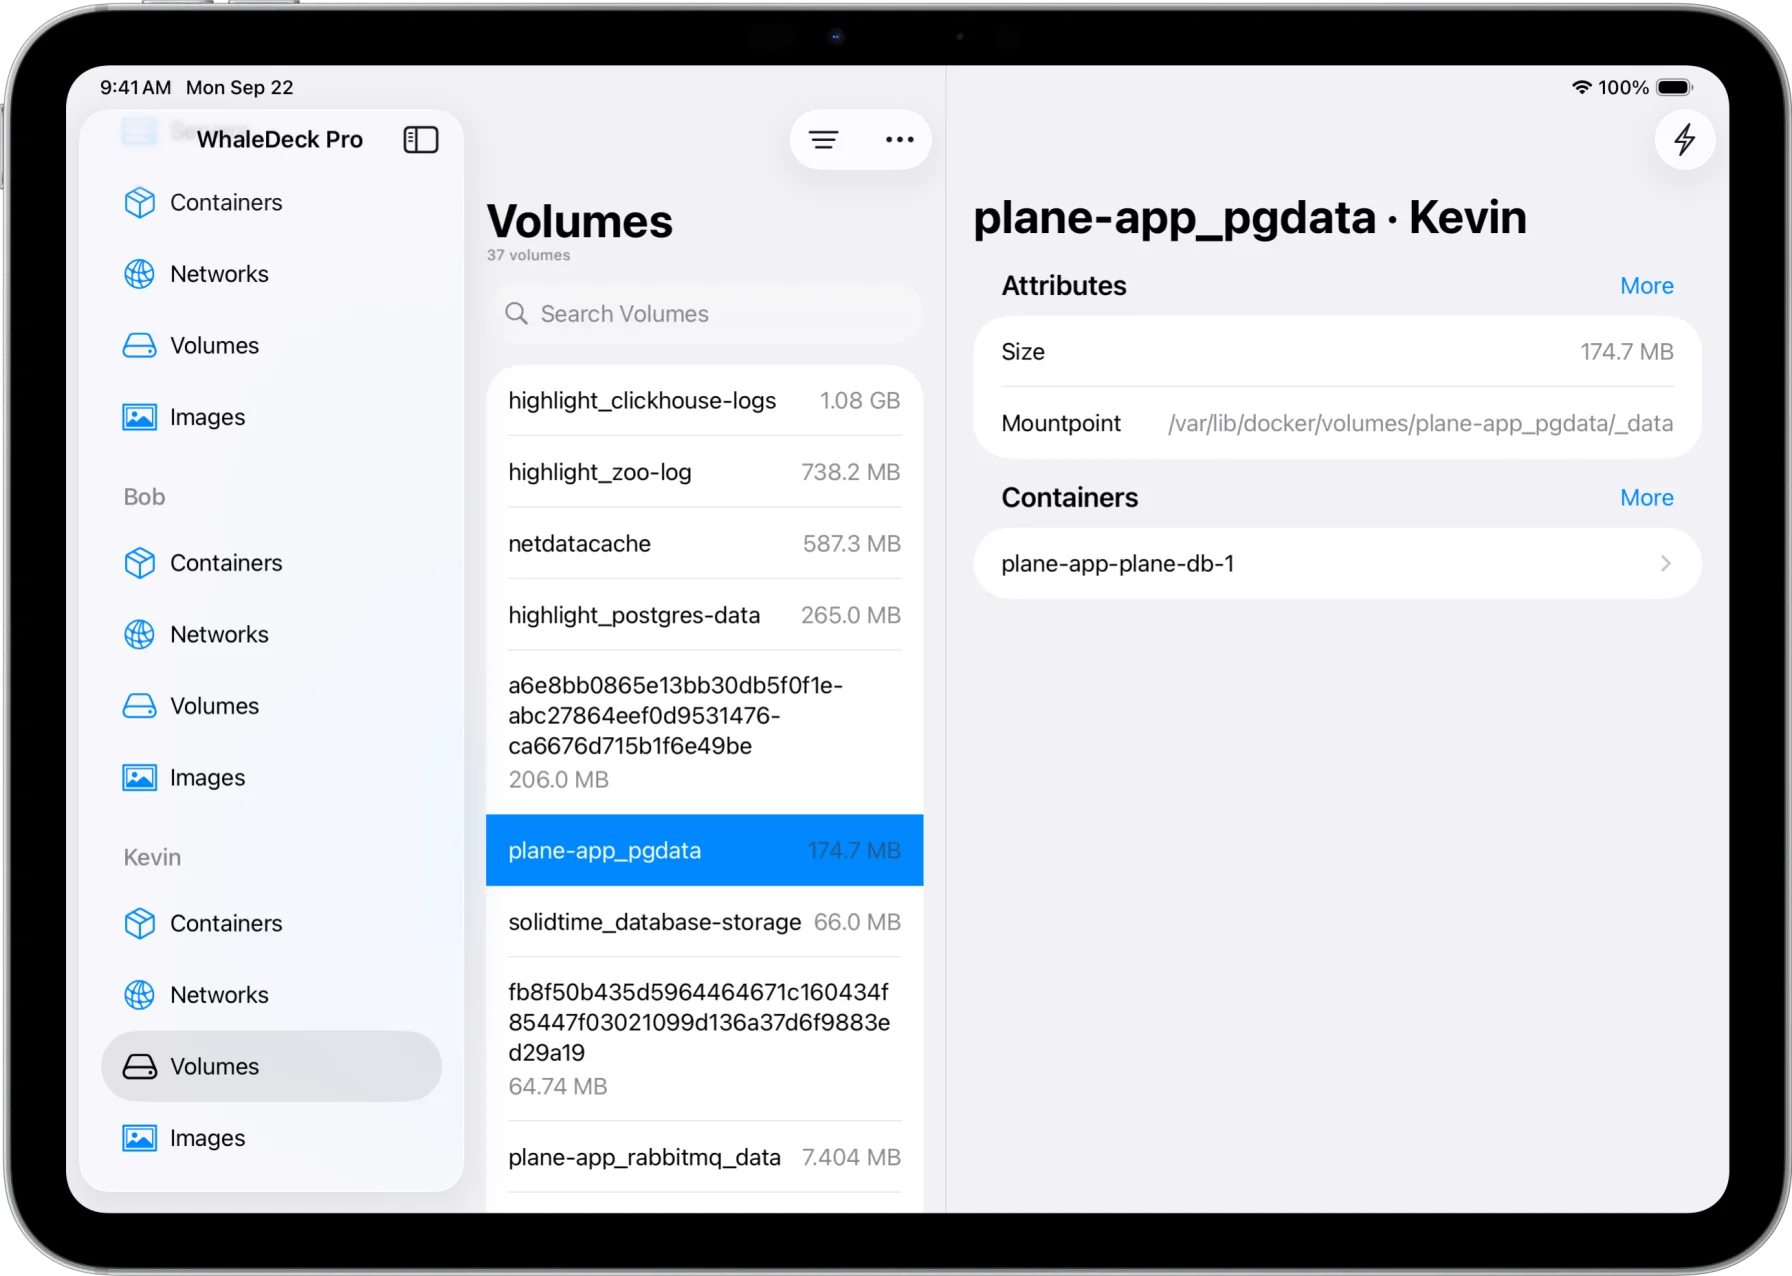Open Containers in the Bob section
The width and height of the screenshot is (1792, 1276).
[226, 563]
